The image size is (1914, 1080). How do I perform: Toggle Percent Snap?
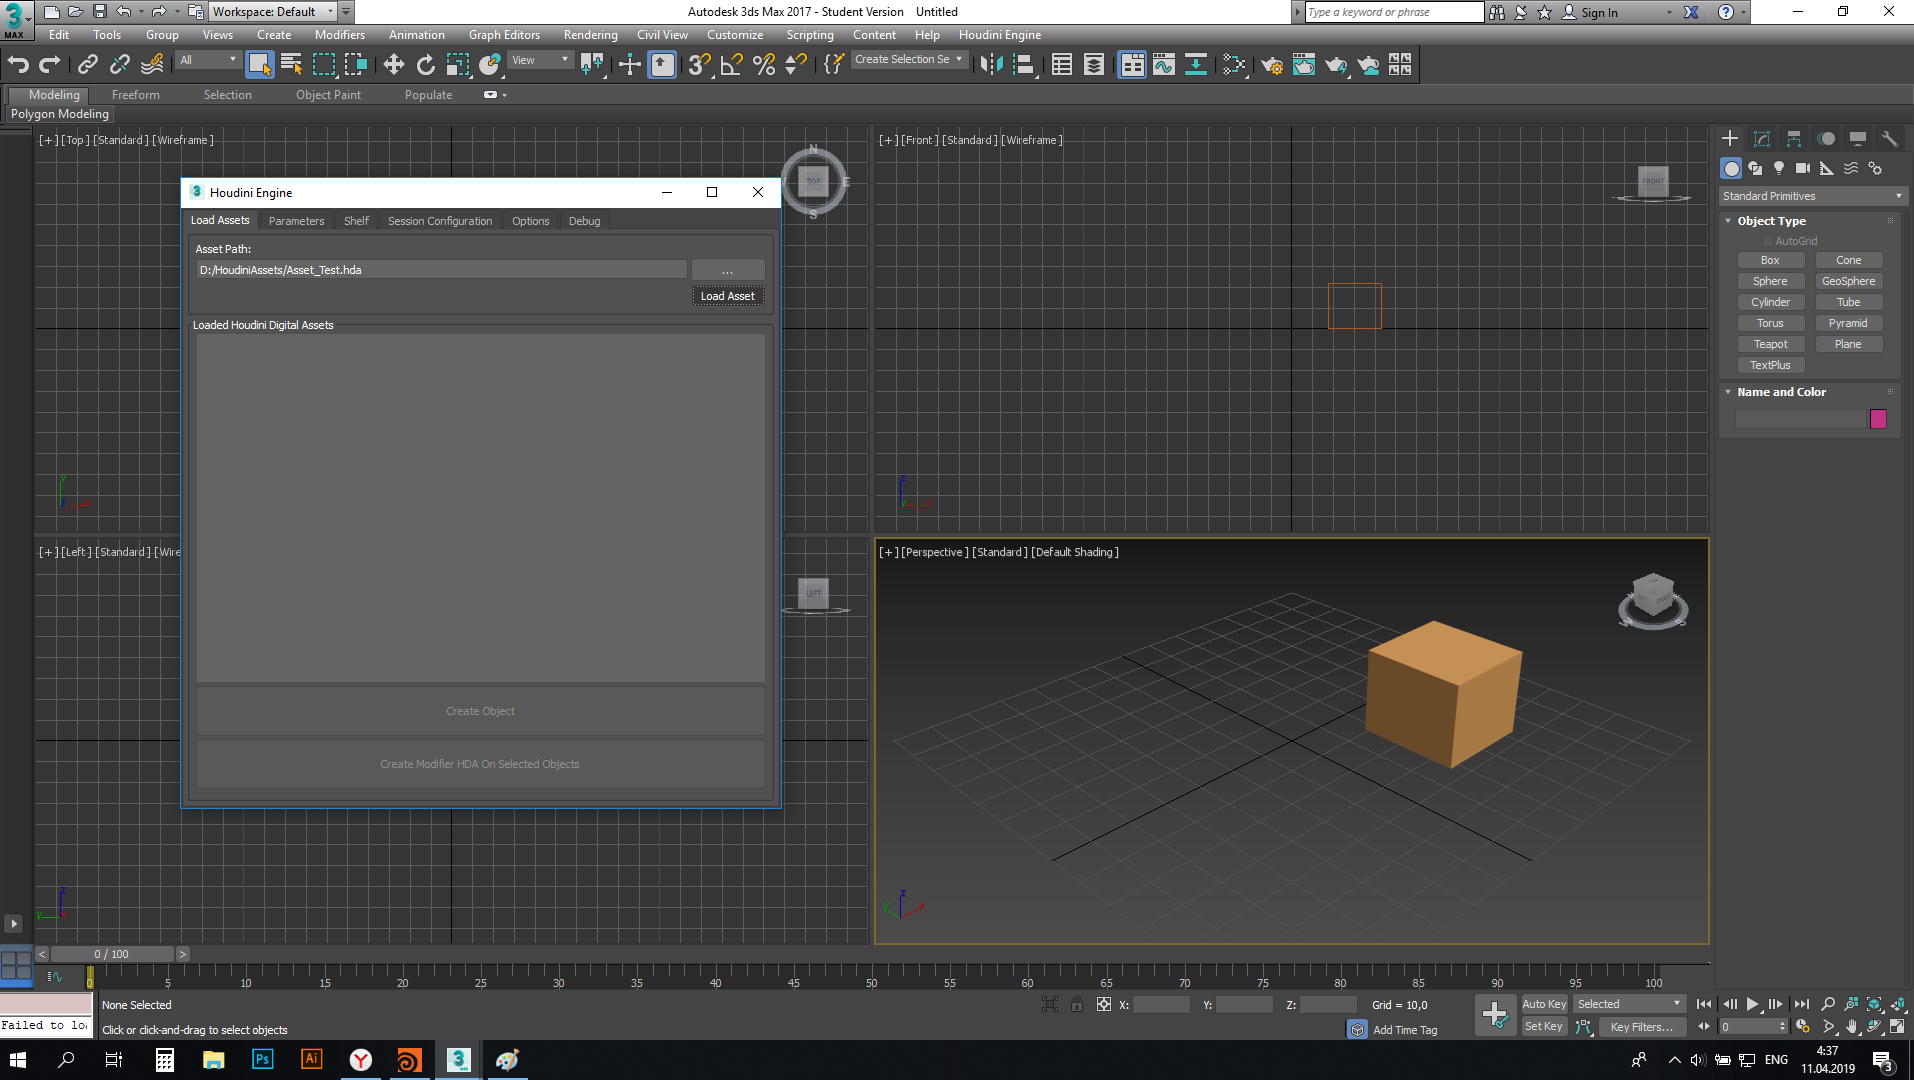coord(764,65)
